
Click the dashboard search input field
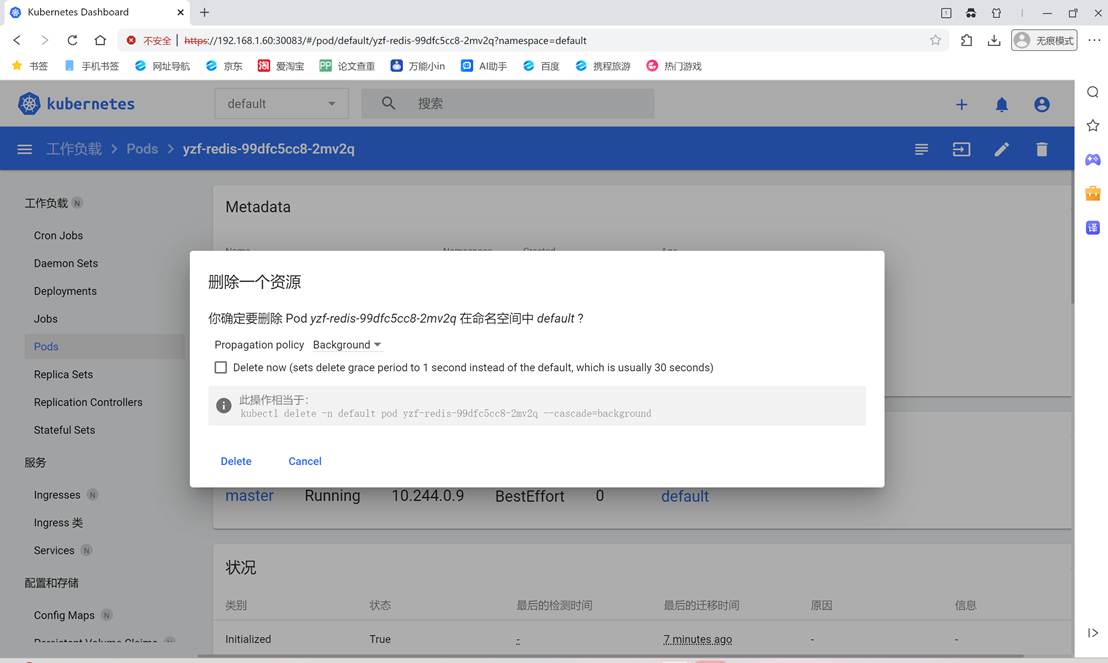507,103
